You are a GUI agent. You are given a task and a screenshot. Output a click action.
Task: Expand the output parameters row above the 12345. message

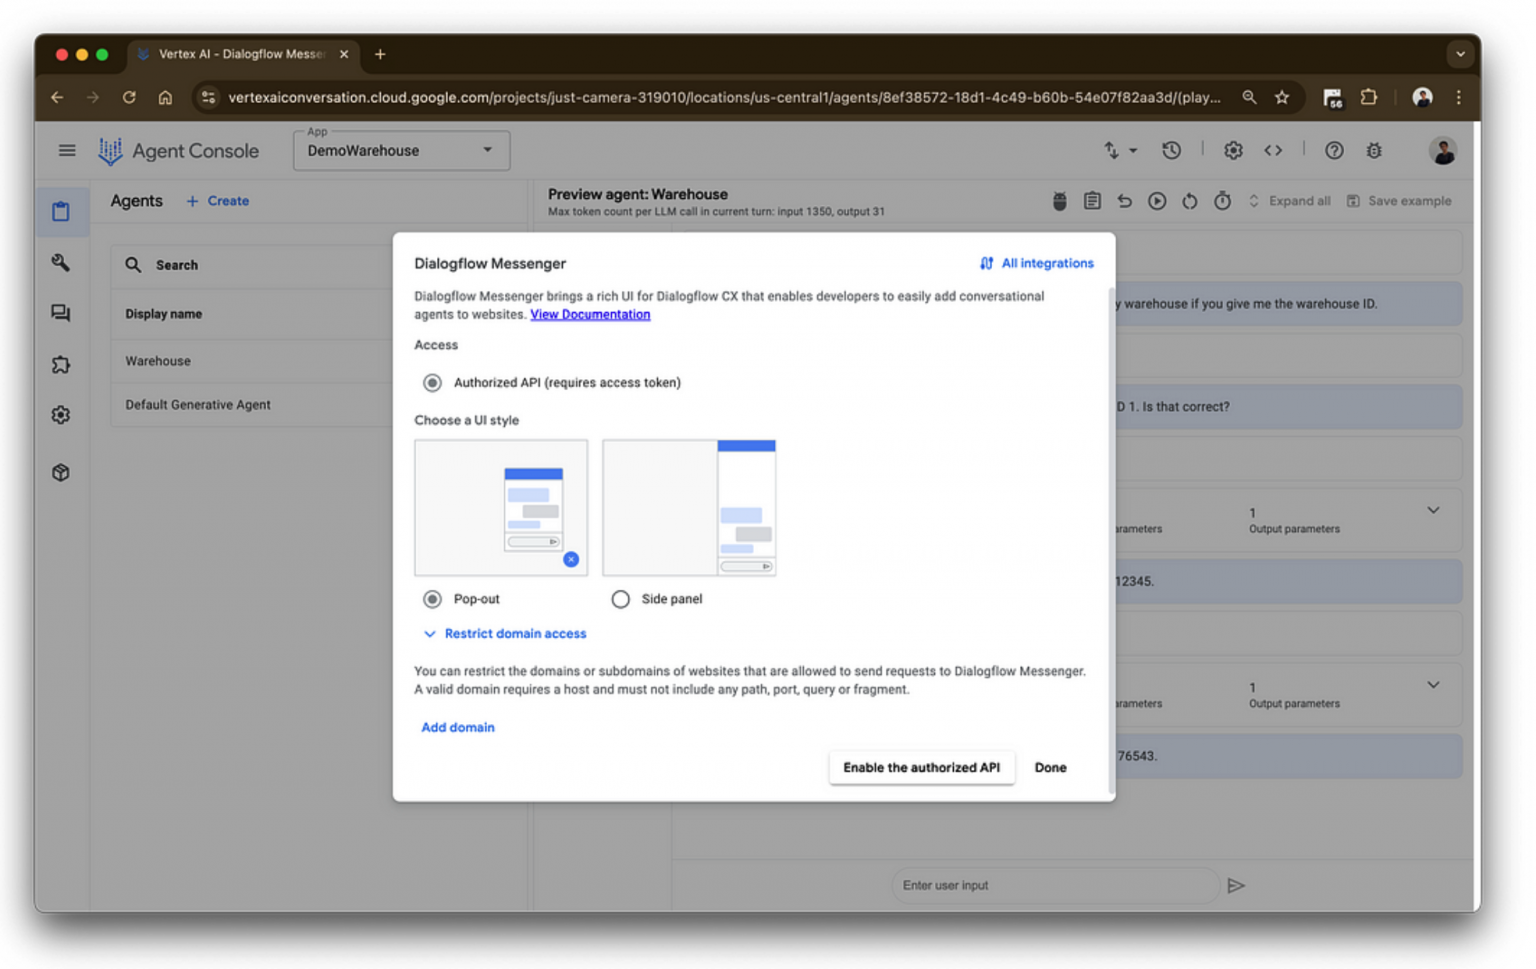(x=1433, y=510)
